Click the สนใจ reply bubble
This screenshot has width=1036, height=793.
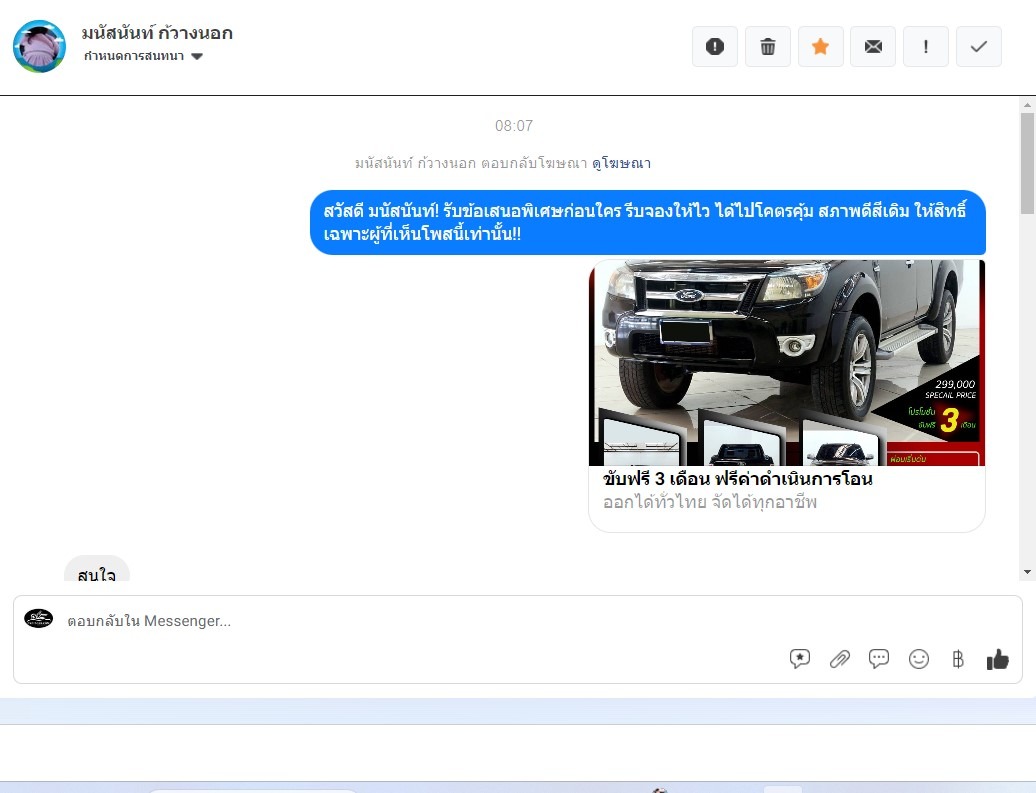[96, 569]
